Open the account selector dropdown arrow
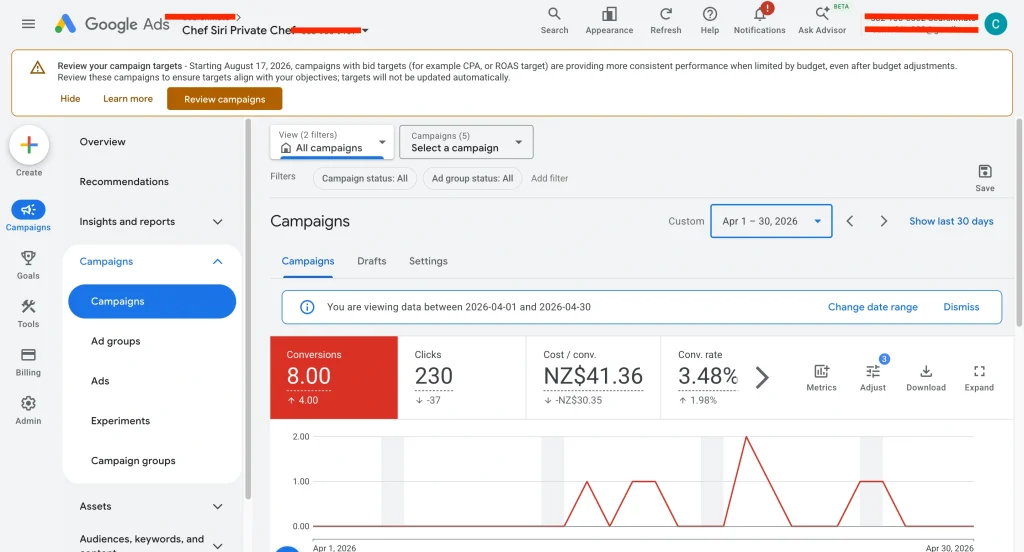Screen dimensions: 1024x552 (x=365, y=30)
